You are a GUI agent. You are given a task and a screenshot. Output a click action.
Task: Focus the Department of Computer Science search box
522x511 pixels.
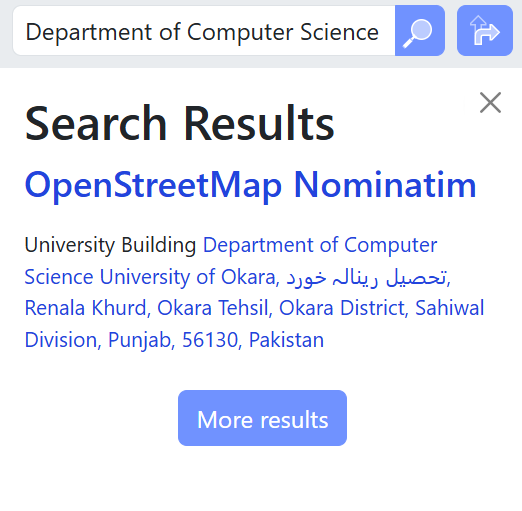click(204, 31)
